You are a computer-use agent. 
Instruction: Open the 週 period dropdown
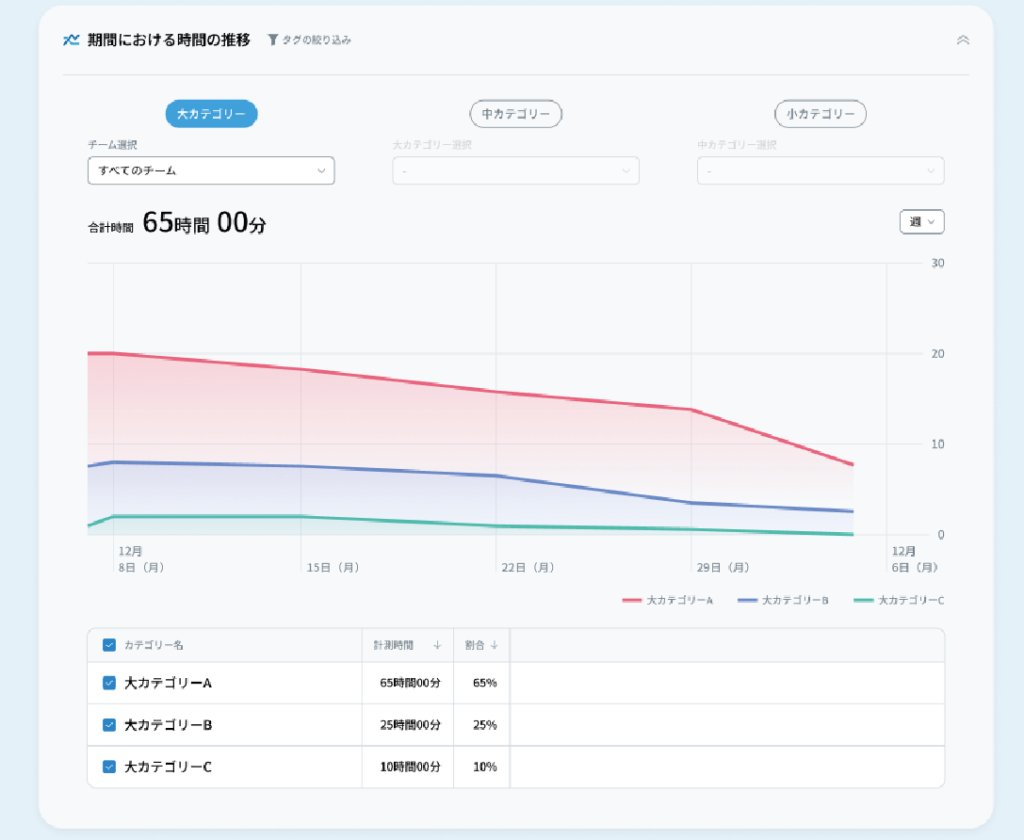(x=921, y=222)
